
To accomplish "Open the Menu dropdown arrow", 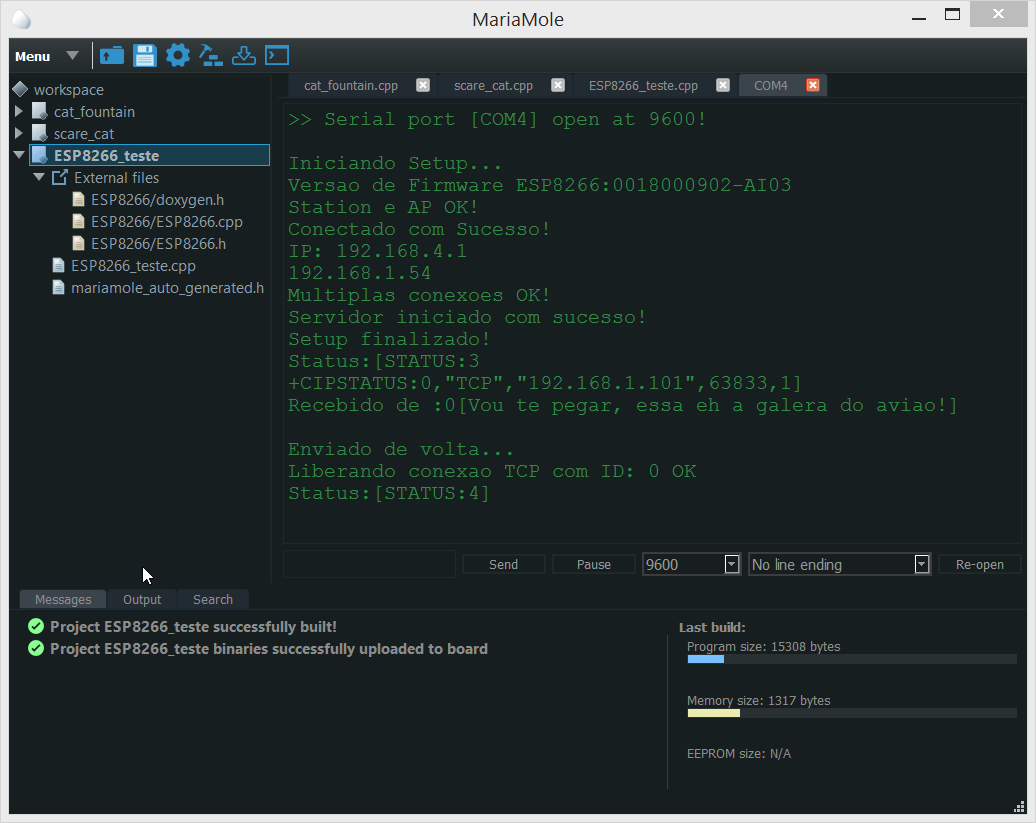I will pos(72,56).
